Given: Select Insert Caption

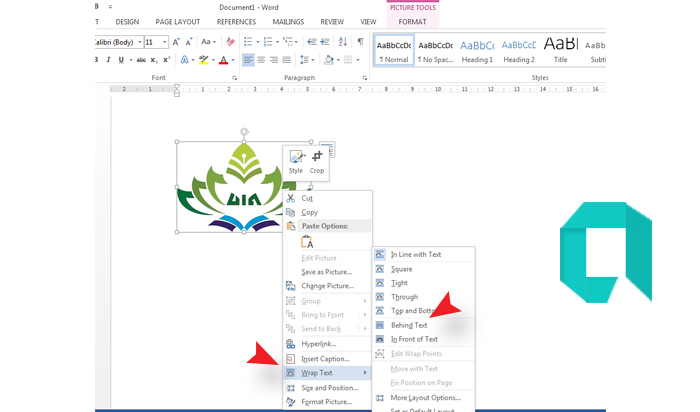Looking at the screenshot, I should point(327,359).
